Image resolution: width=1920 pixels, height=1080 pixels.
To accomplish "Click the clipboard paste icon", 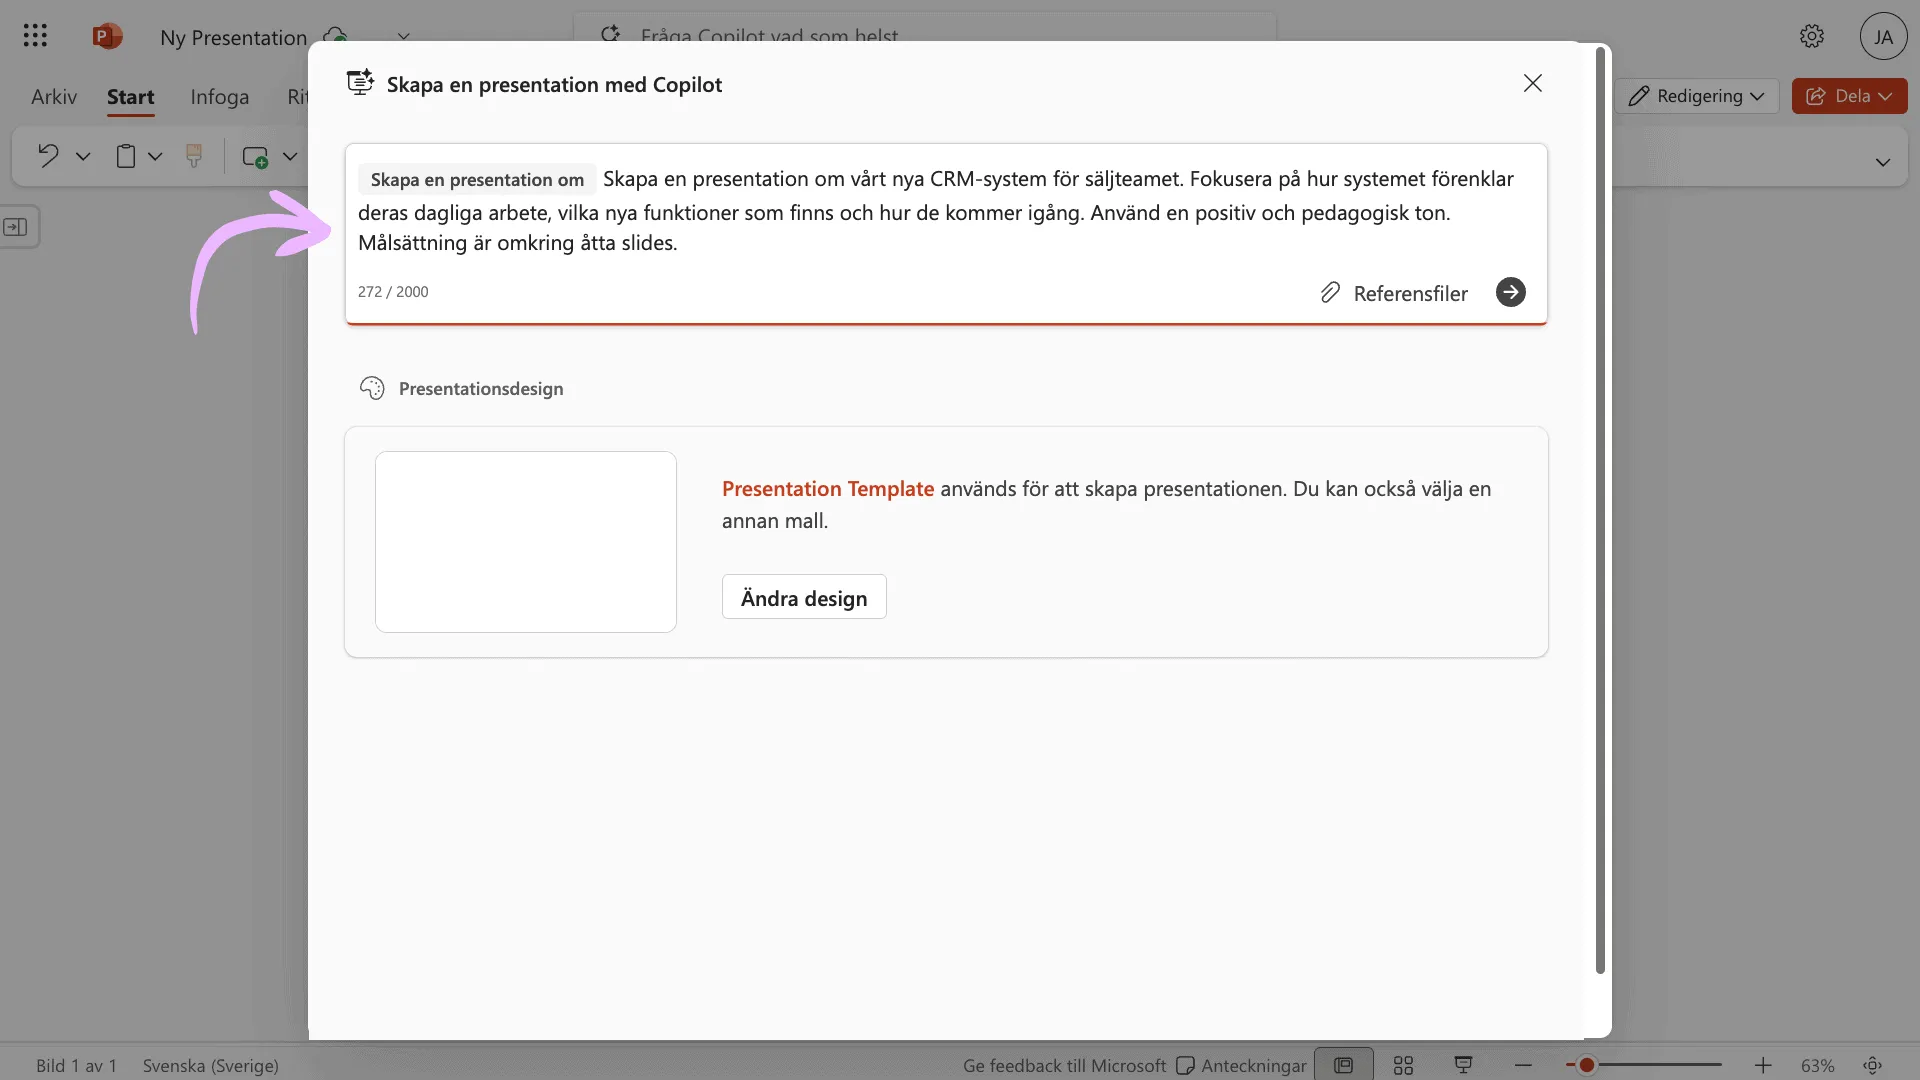I will click(125, 156).
